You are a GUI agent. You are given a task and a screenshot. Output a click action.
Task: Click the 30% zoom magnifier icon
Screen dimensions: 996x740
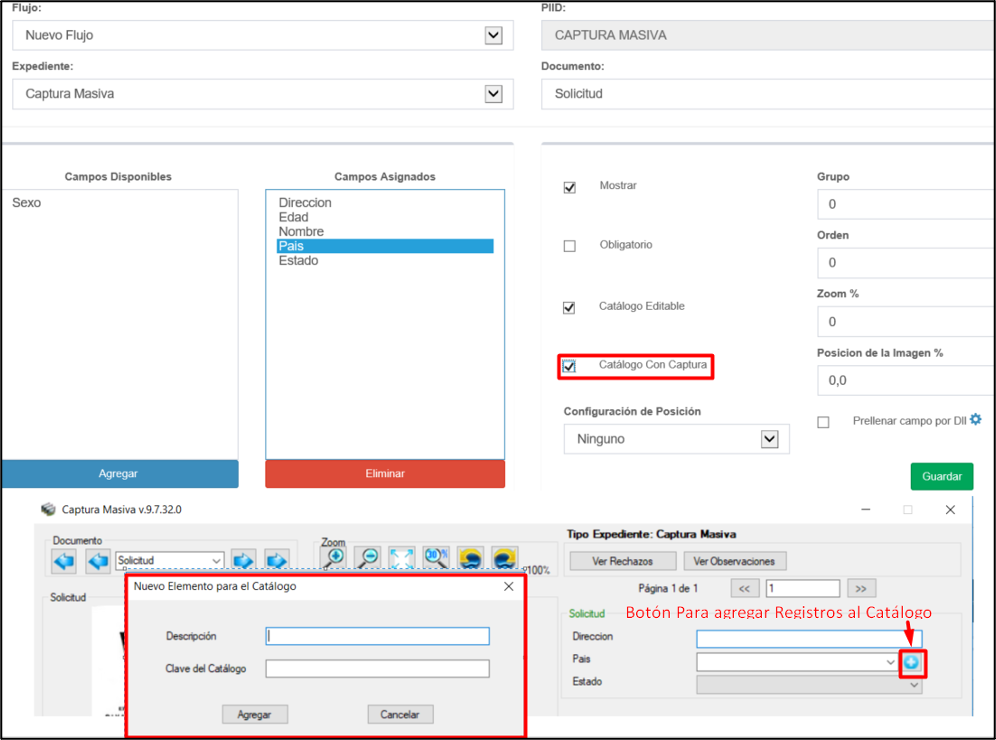(x=436, y=559)
